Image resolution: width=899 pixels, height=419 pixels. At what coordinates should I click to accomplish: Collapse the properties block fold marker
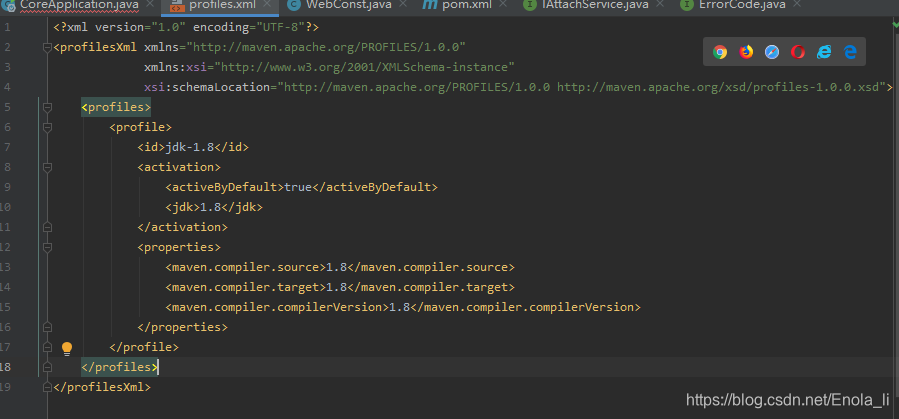(x=48, y=248)
